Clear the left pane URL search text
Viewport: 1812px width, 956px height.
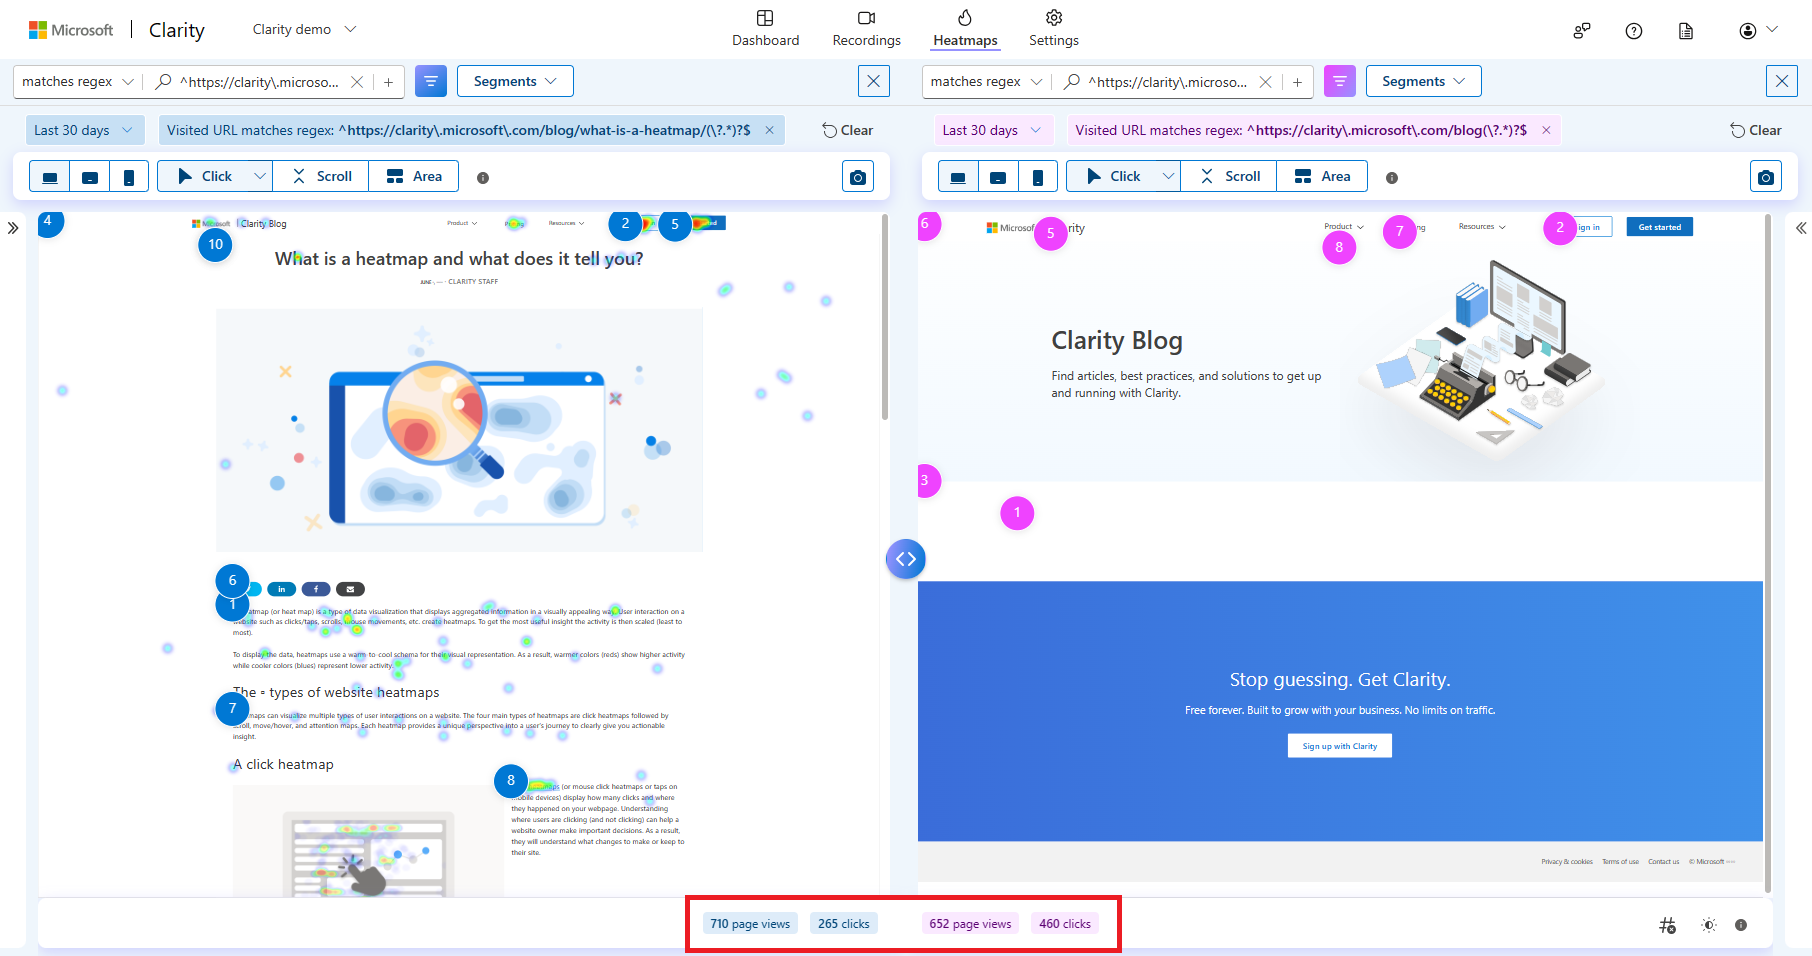[x=357, y=82]
